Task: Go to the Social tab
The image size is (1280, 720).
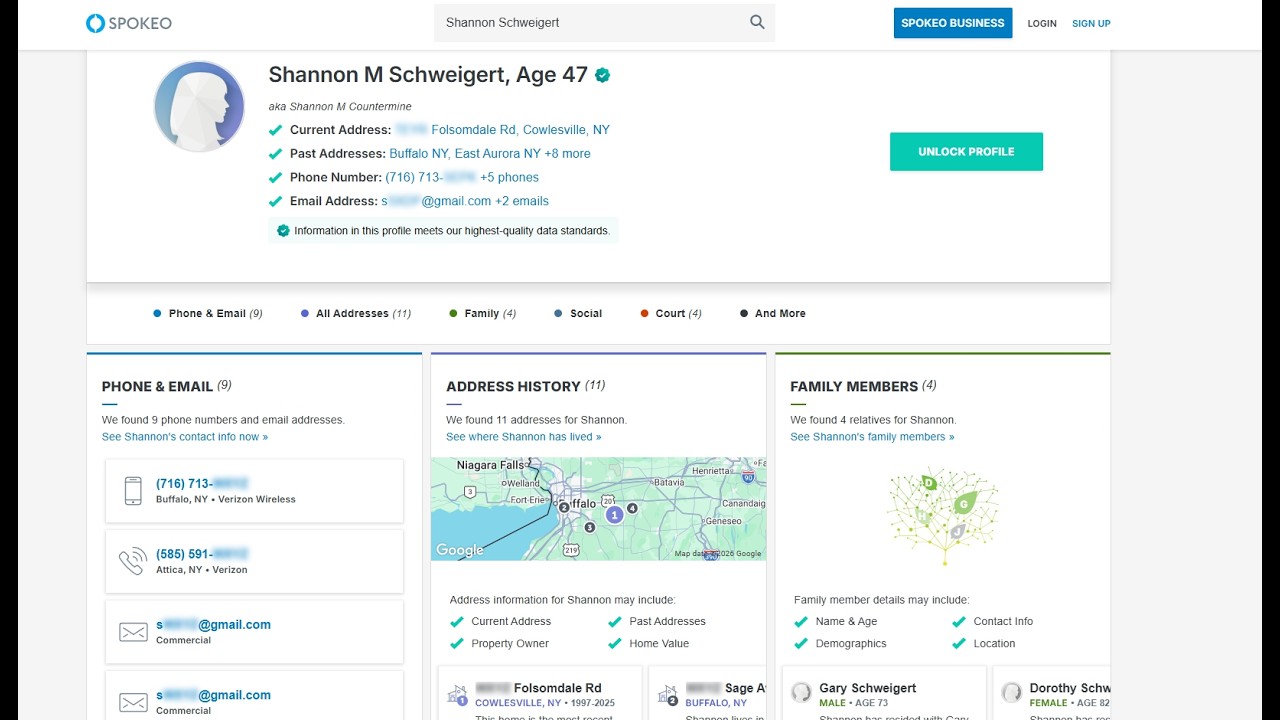Action: (578, 314)
